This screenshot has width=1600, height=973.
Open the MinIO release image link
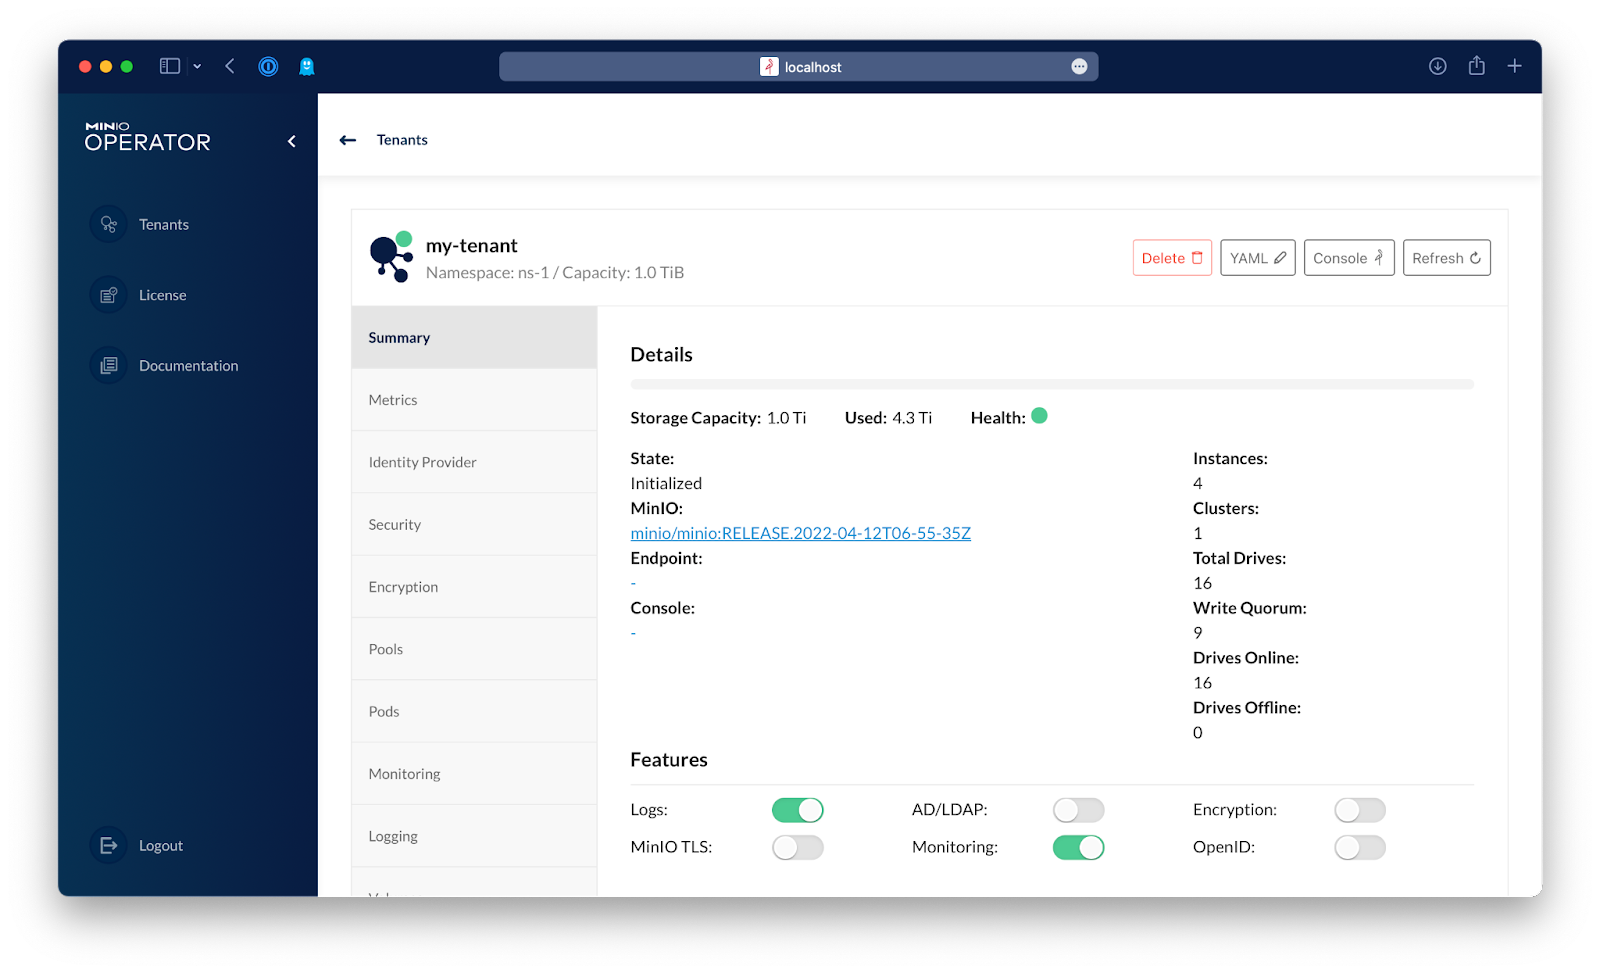click(800, 533)
